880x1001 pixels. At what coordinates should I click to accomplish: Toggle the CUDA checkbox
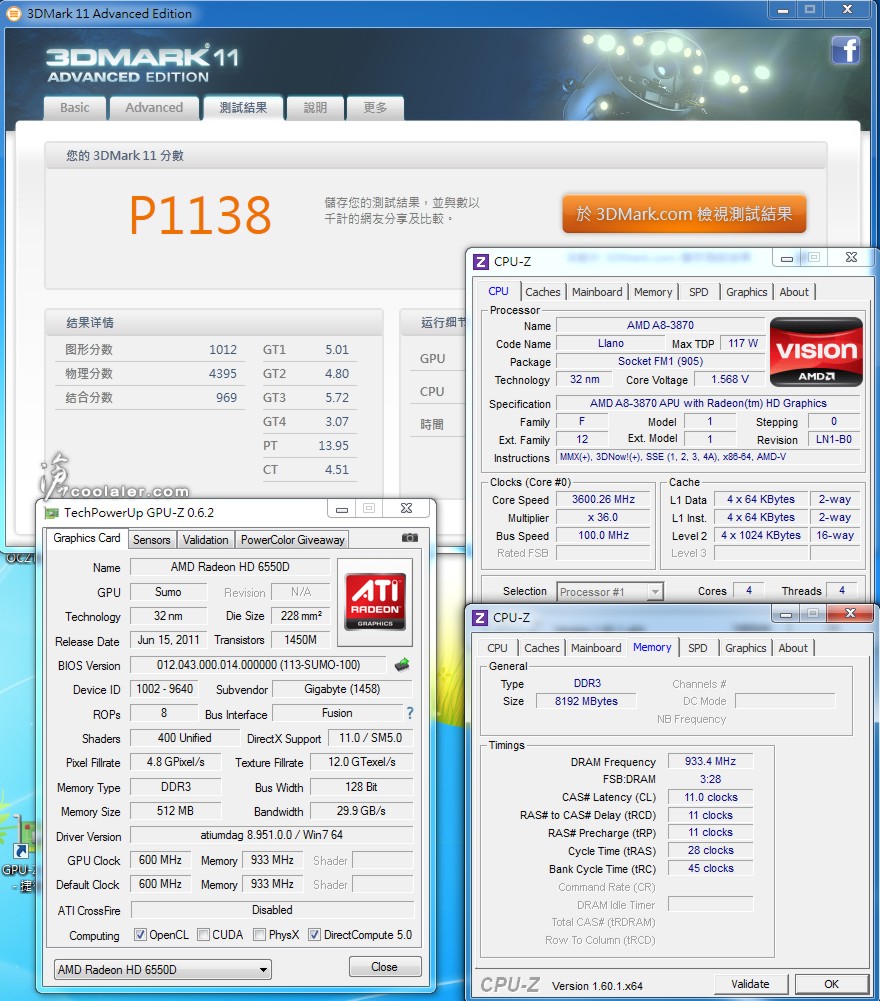pyautogui.click(x=203, y=935)
